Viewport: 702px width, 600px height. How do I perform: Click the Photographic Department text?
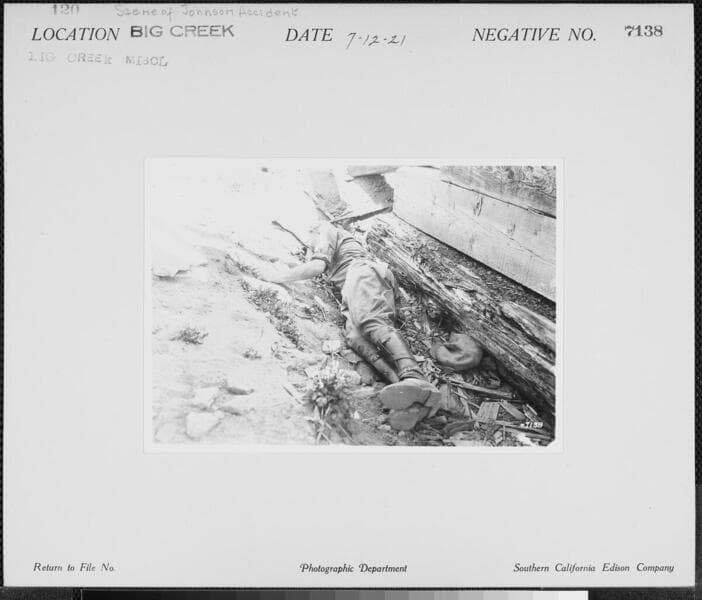(x=353, y=568)
